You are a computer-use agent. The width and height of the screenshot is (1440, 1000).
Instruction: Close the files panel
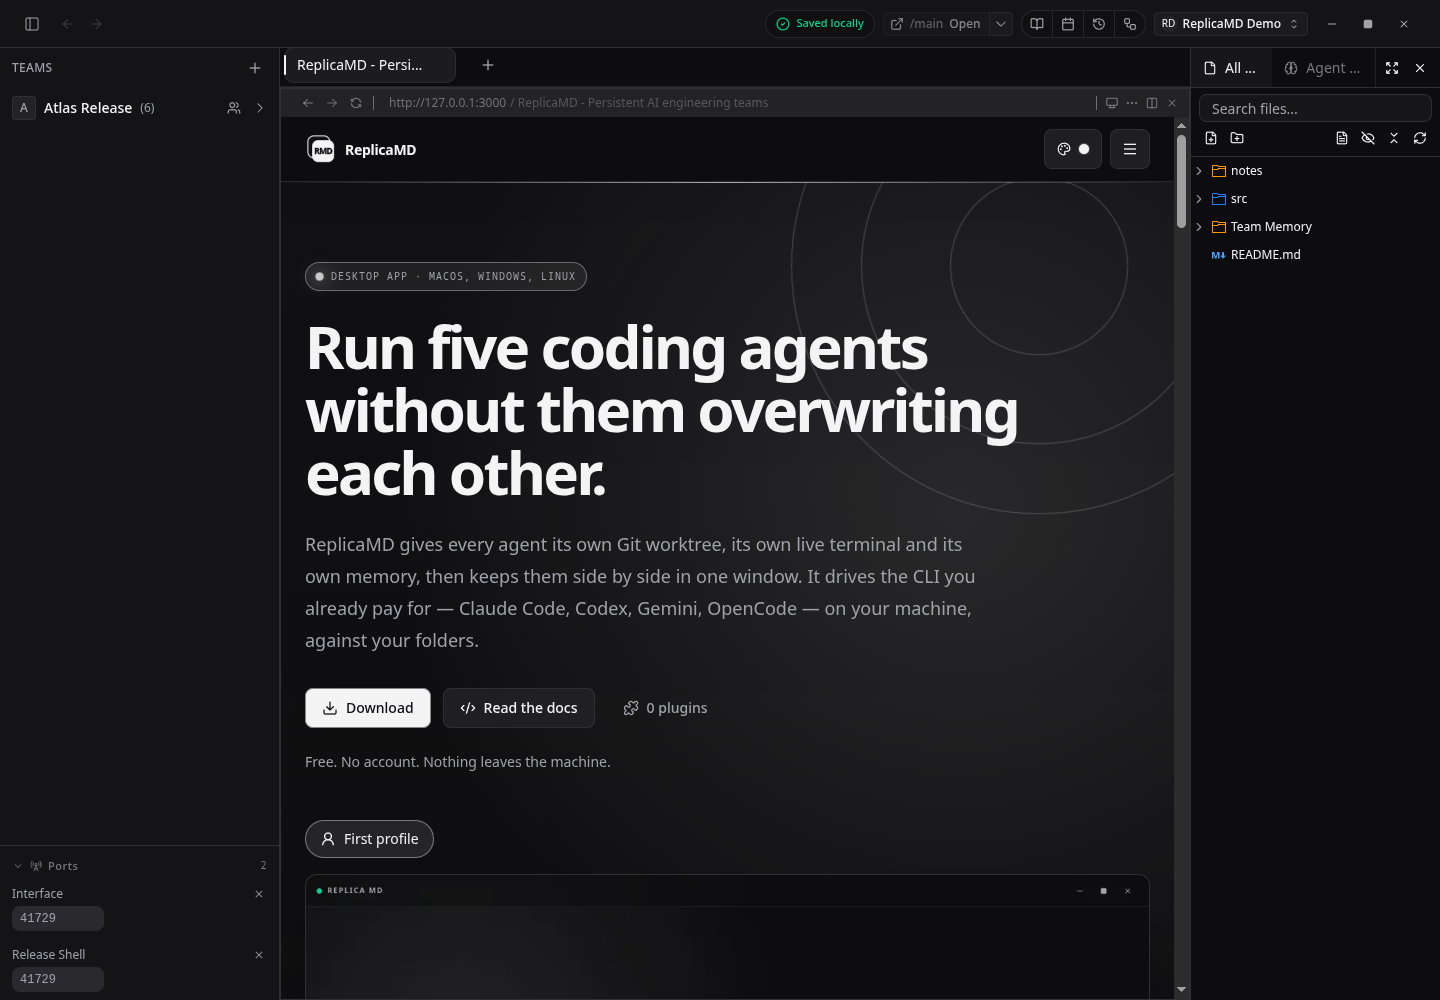click(1420, 68)
